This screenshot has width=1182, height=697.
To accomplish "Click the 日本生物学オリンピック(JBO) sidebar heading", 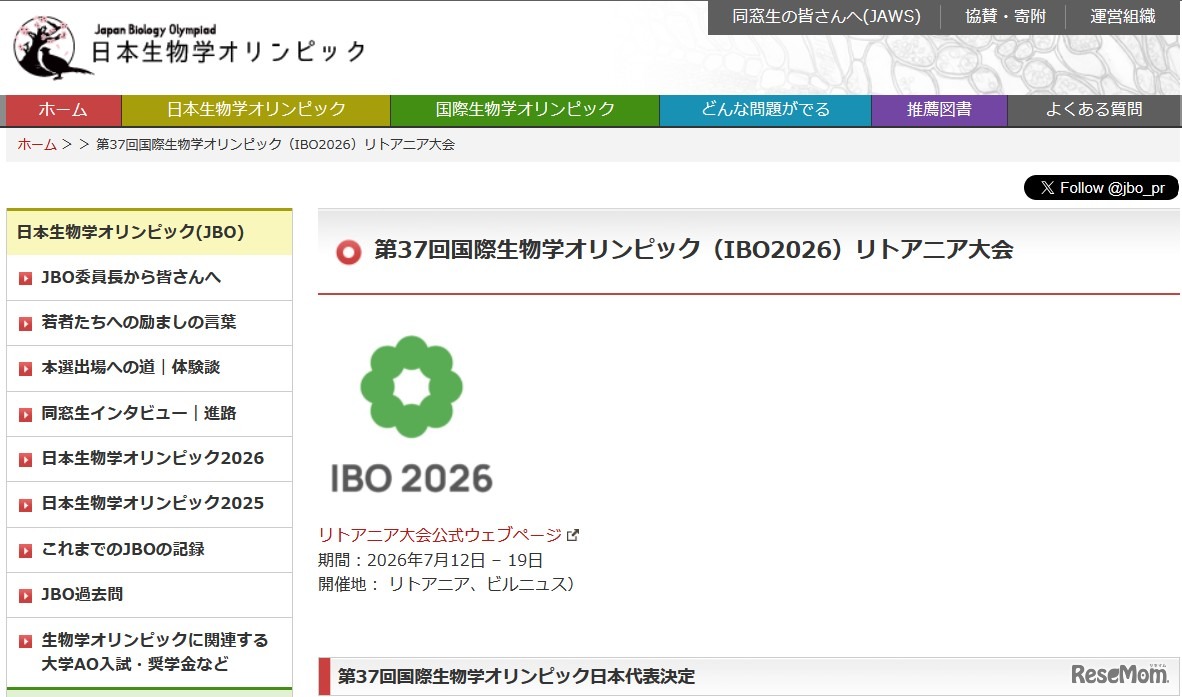I will (x=149, y=232).
